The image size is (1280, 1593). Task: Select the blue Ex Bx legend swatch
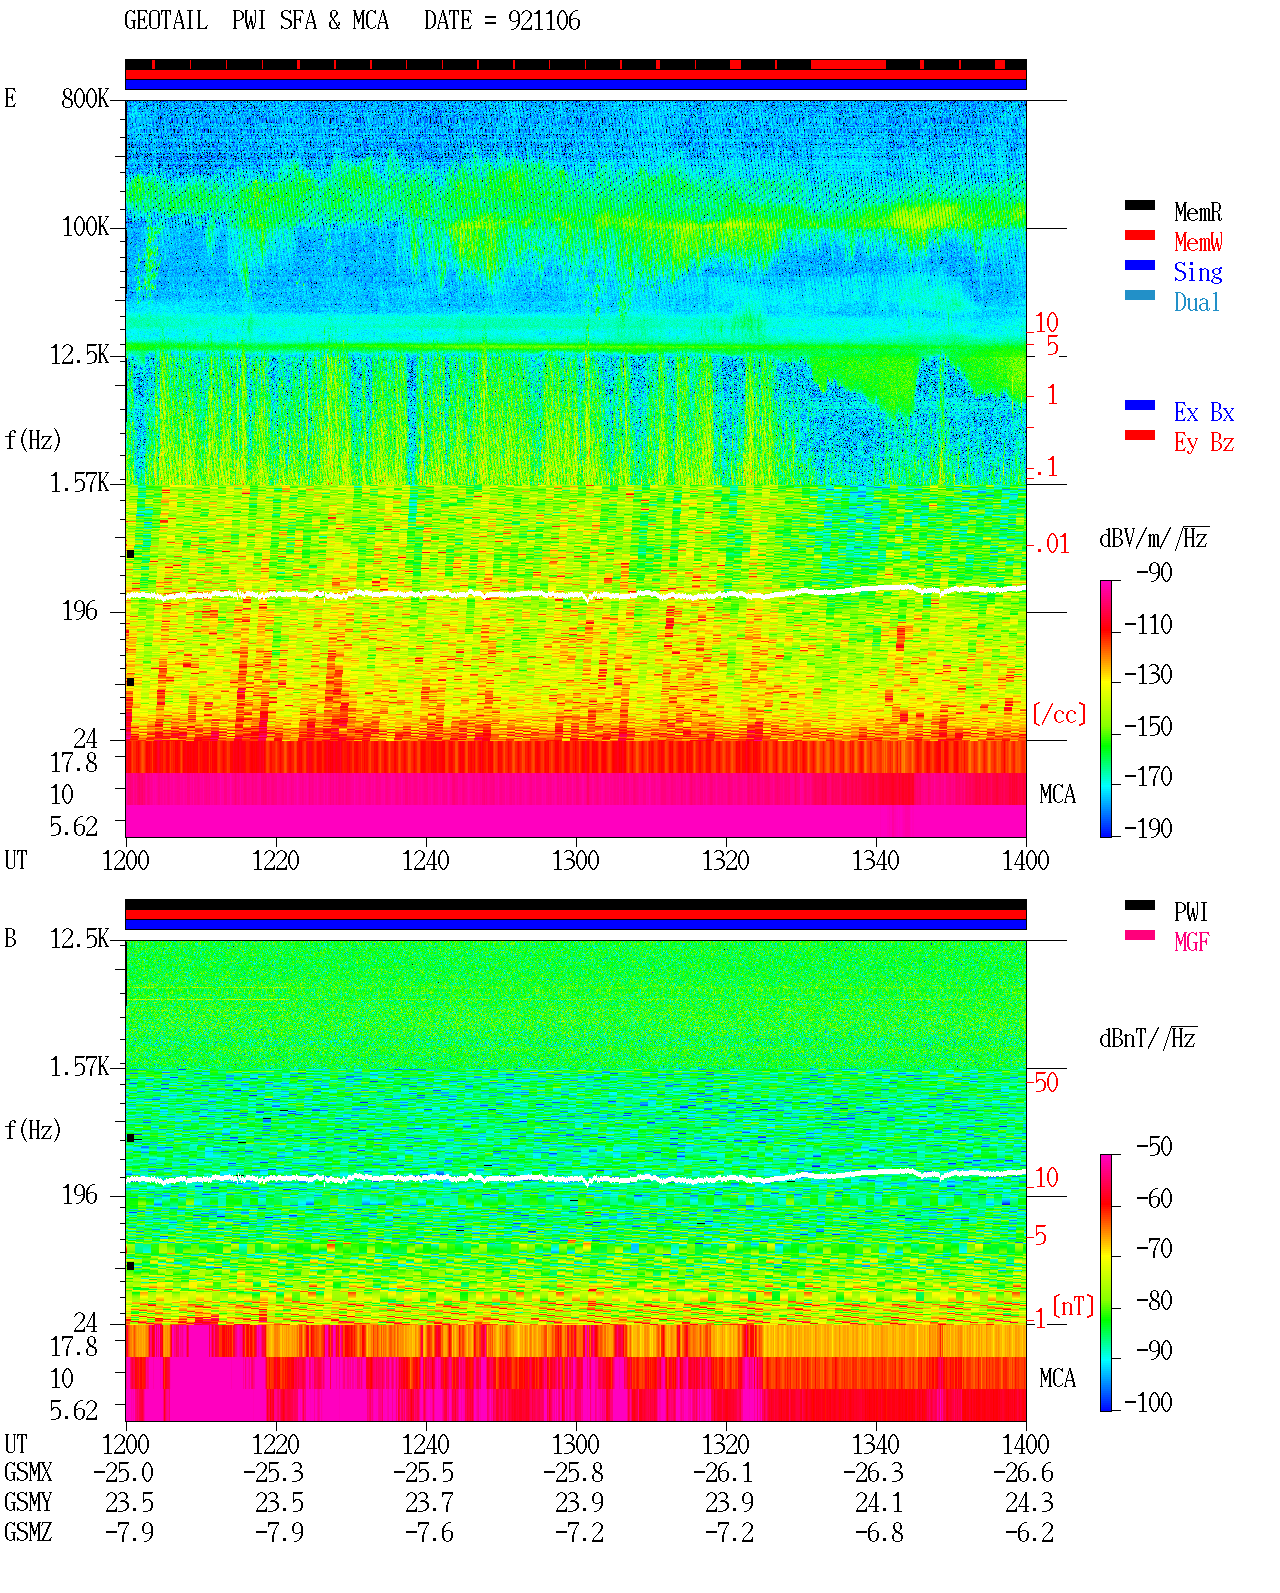1139,405
